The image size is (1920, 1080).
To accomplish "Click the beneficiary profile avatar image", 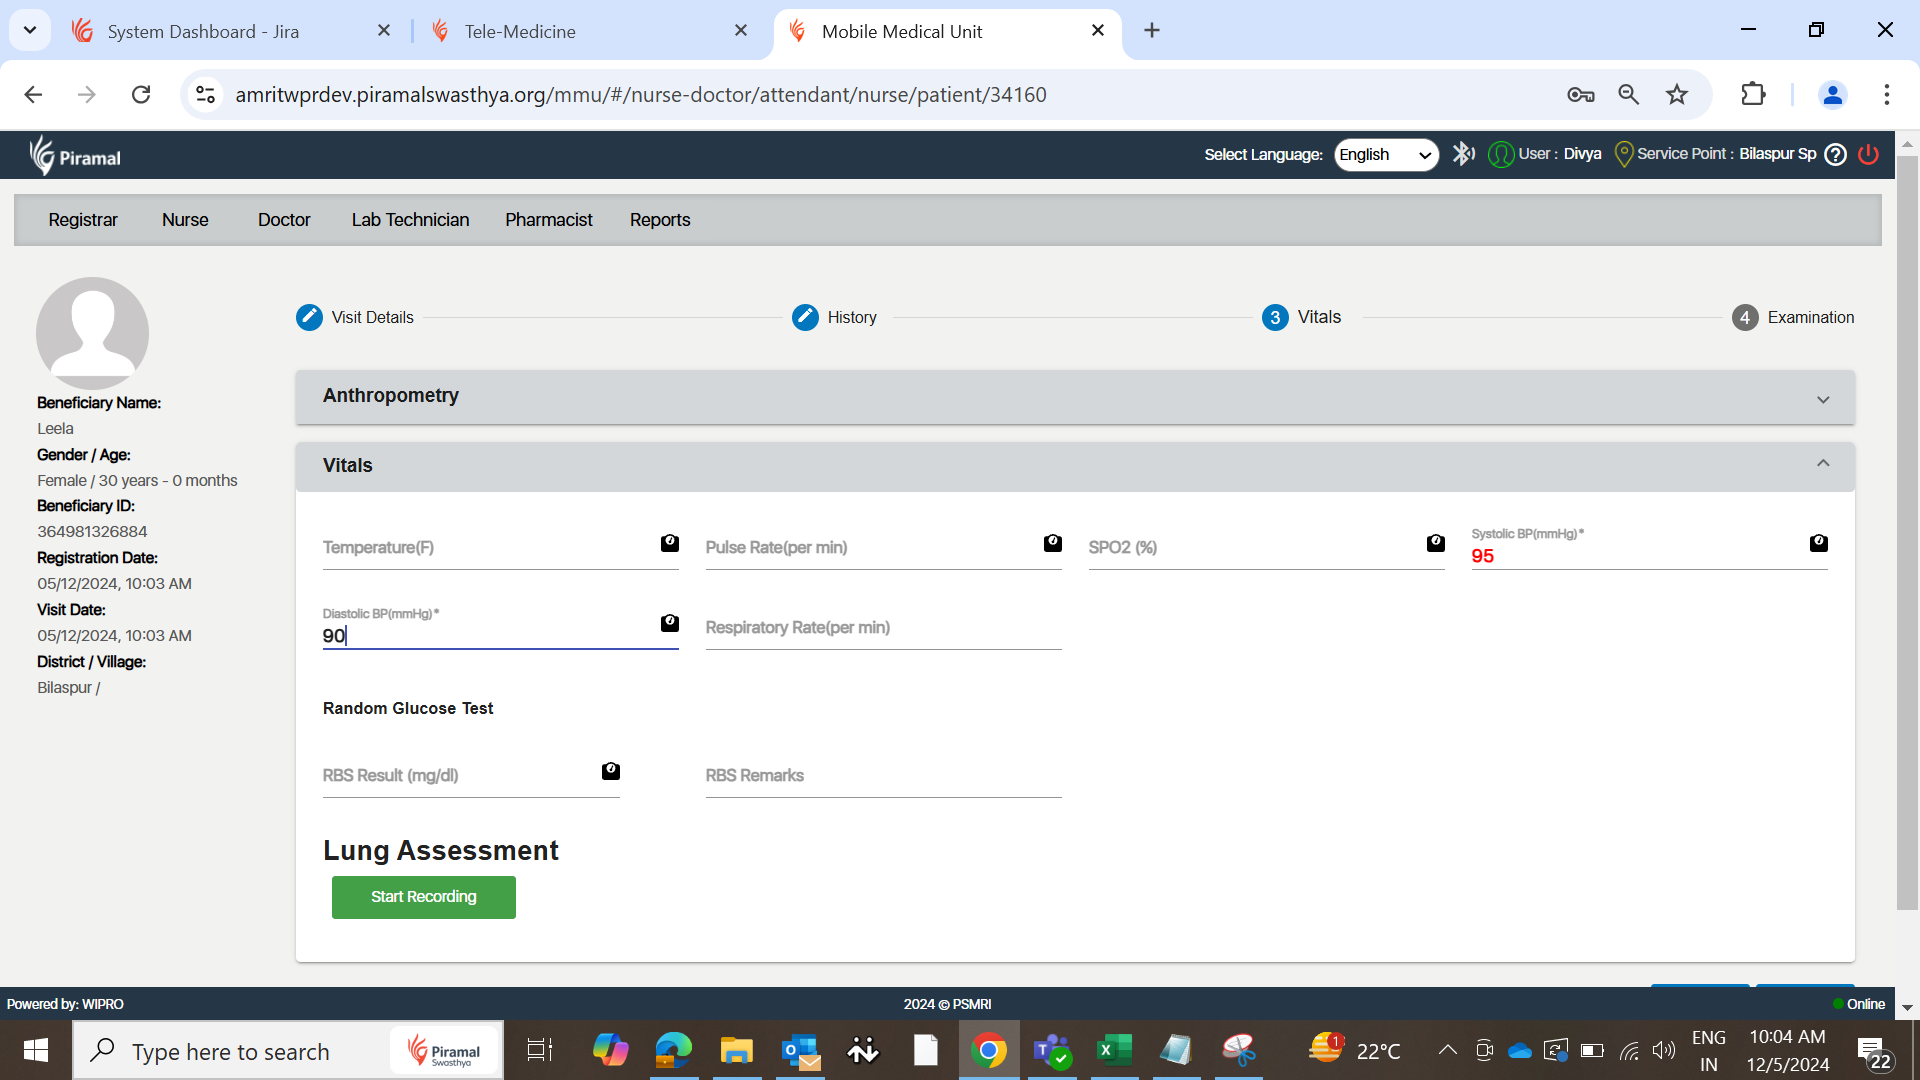I will [x=92, y=333].
